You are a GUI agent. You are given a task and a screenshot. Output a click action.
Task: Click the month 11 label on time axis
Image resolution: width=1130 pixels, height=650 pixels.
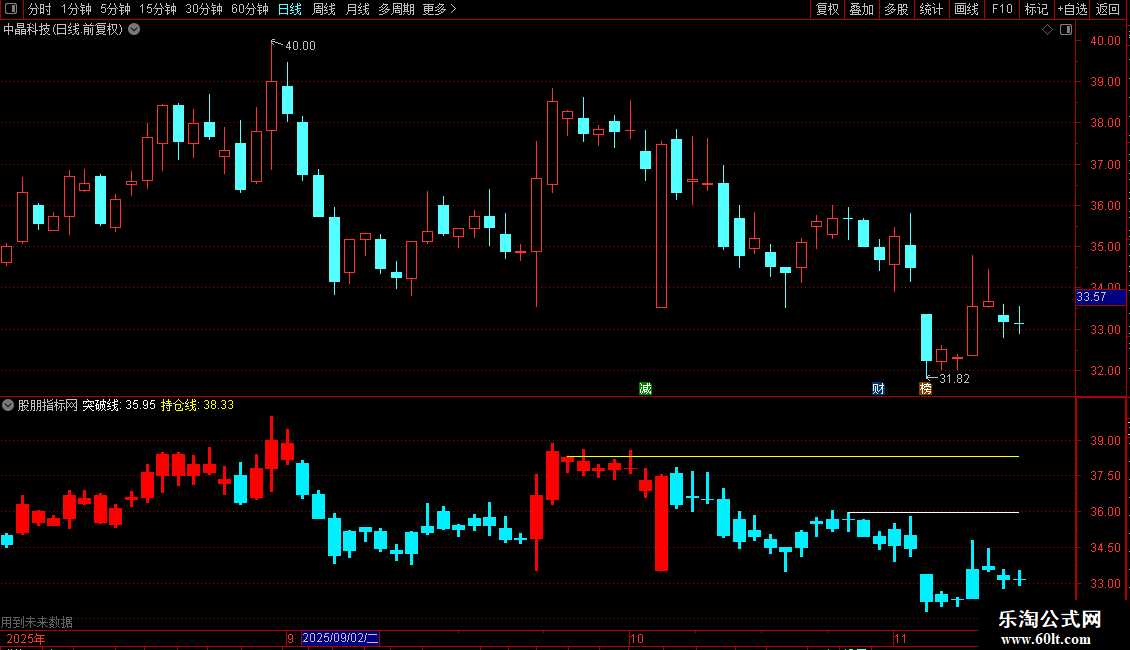(x=899, y=638)
